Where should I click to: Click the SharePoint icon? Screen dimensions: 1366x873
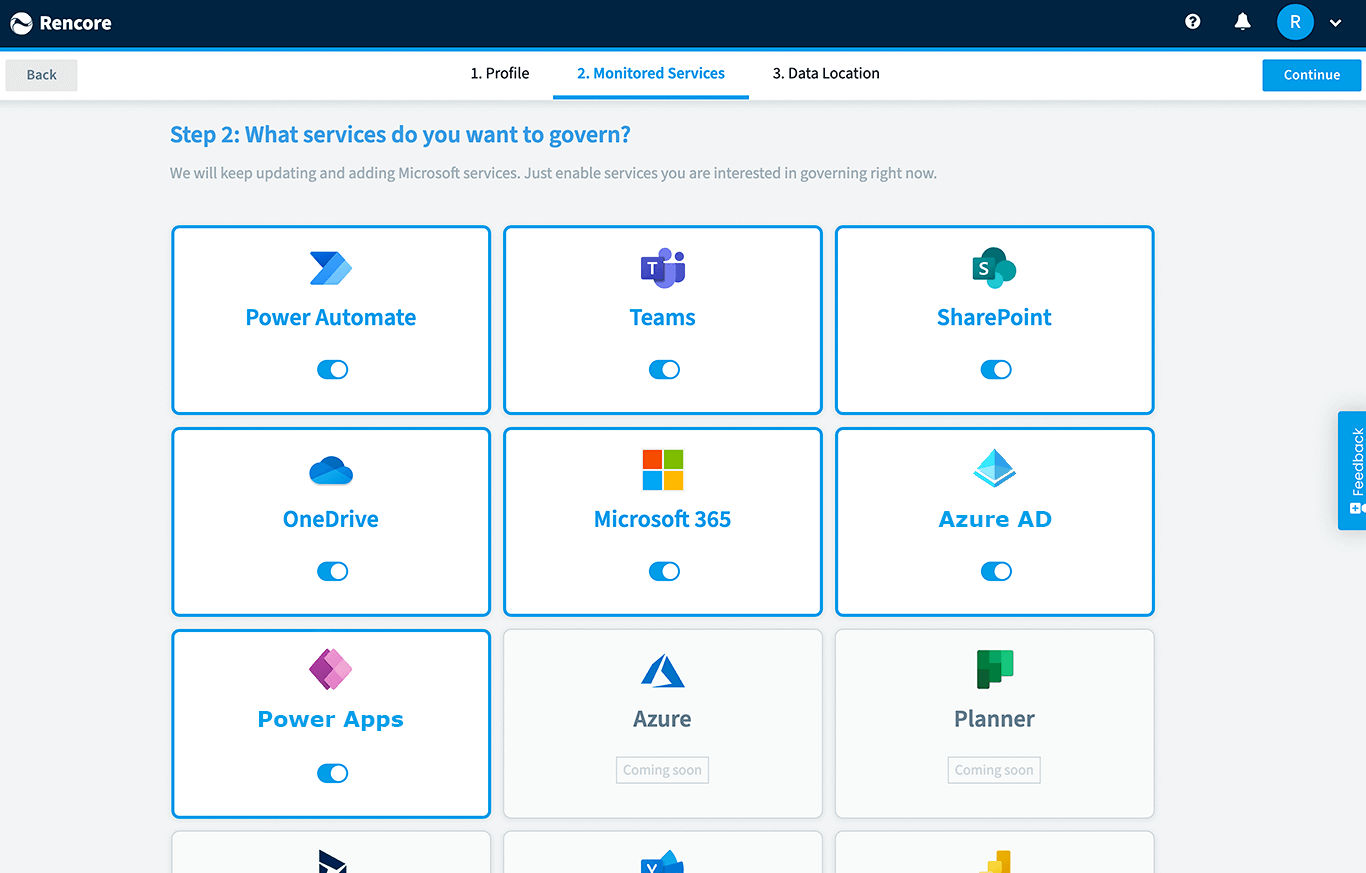(x=994, y=268)
